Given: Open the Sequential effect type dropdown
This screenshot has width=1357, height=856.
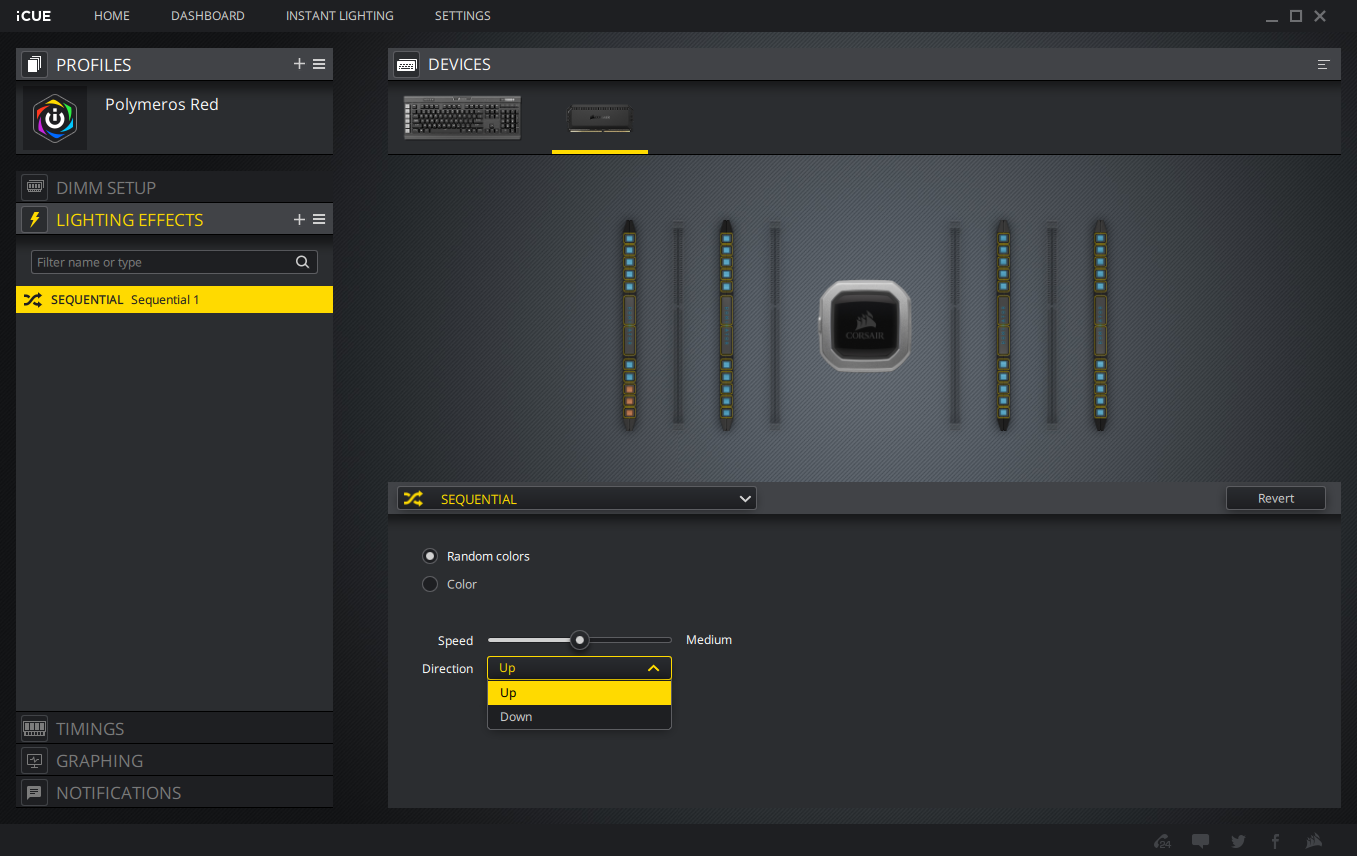Looking at the screenshot, I should click(x=577, y=498).
